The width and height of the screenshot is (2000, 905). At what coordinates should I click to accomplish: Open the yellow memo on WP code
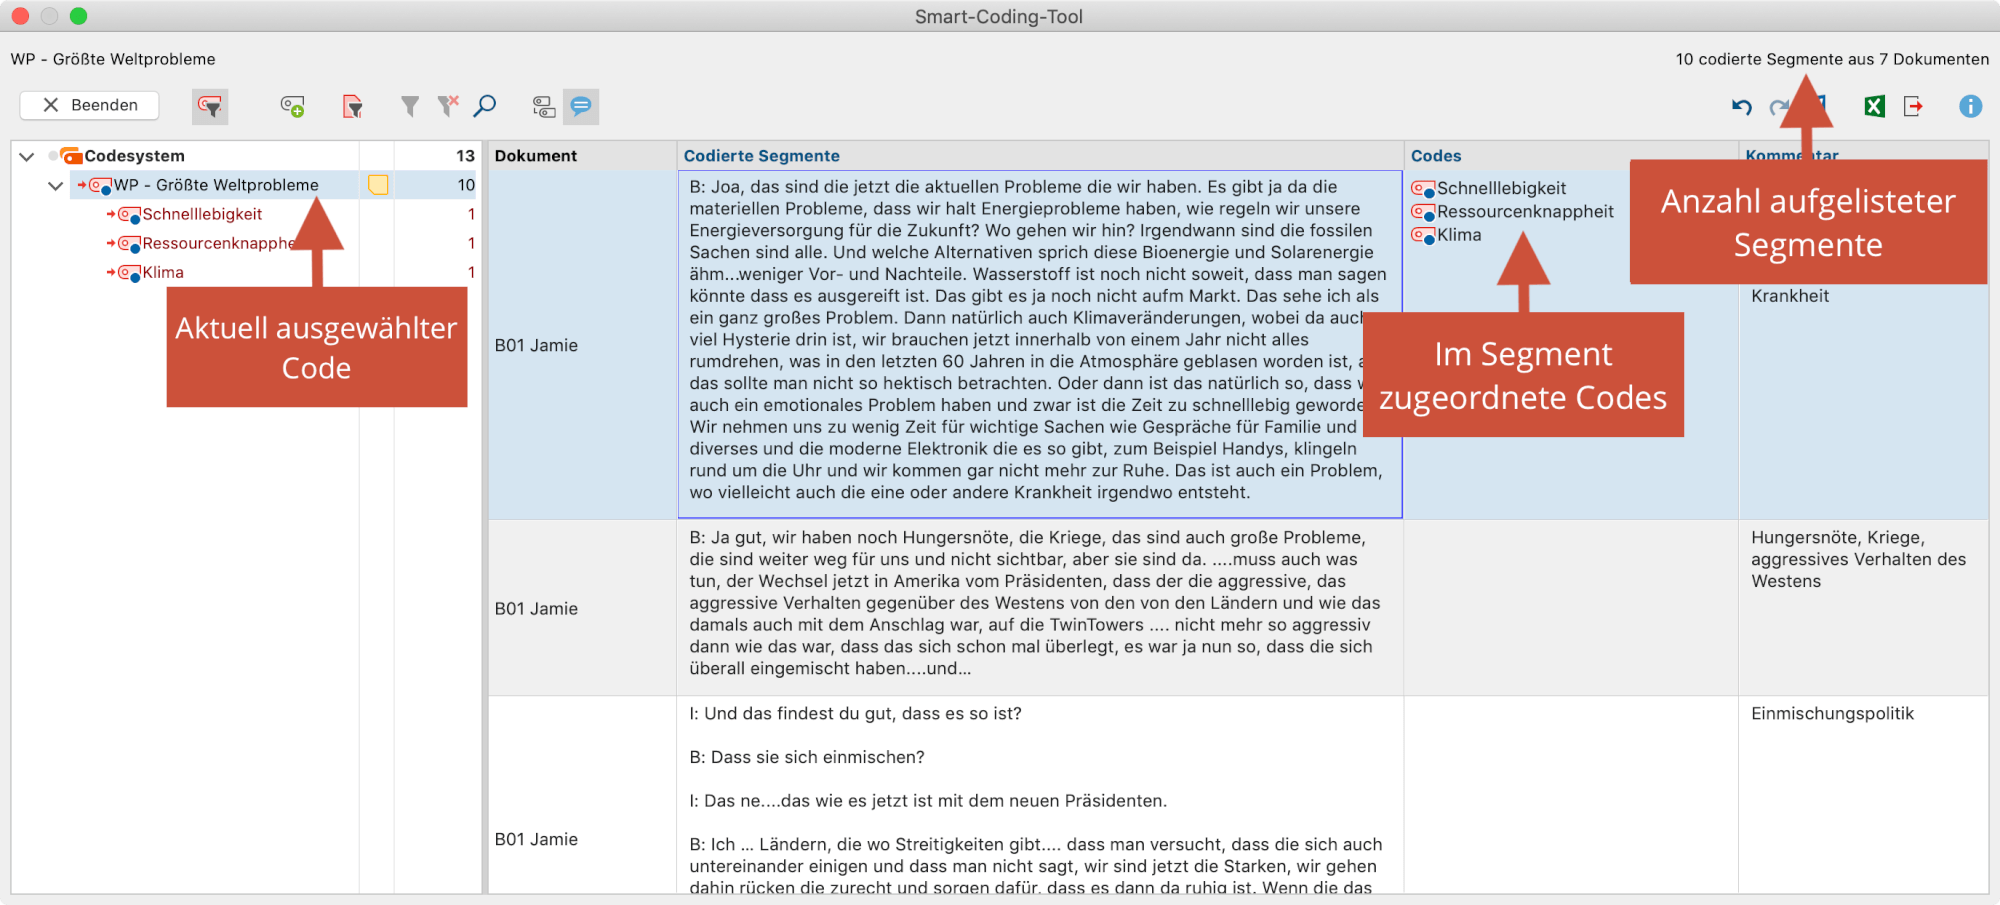[378, 185]
